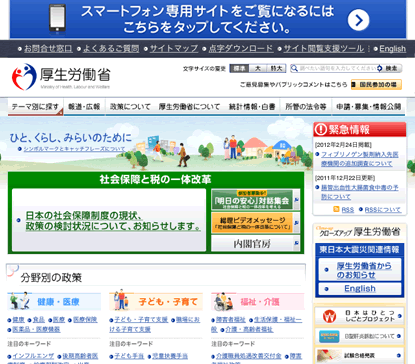Open the 医療保険 link
The image size is (415, 364).
85,320
